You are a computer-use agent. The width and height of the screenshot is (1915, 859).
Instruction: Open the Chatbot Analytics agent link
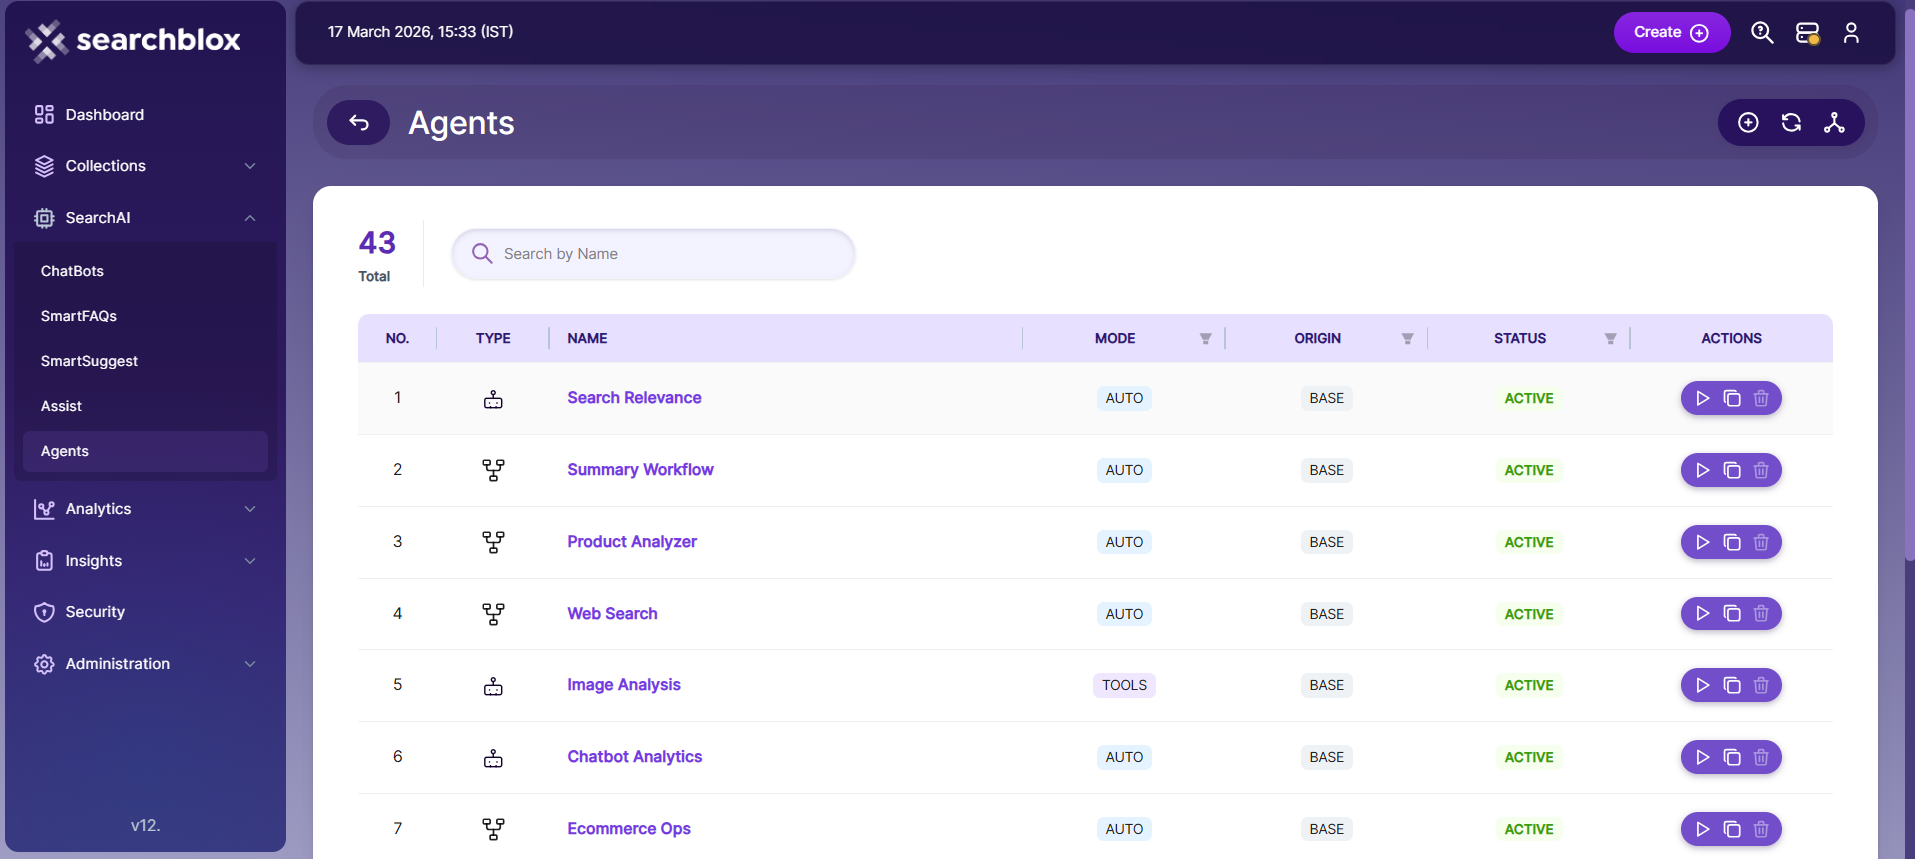point(635,757)
